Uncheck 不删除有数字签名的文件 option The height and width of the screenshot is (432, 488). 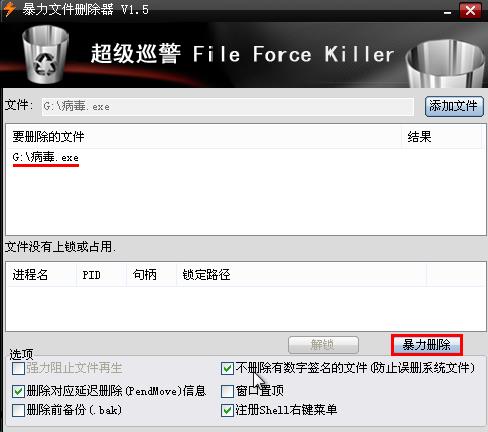pos(227,369)
